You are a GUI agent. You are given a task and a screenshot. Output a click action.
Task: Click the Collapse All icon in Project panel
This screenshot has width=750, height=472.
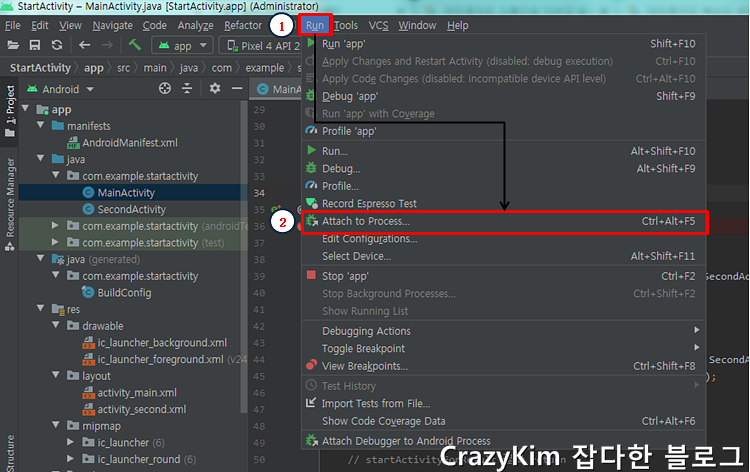pyautogui.click(x=187, y=88)
